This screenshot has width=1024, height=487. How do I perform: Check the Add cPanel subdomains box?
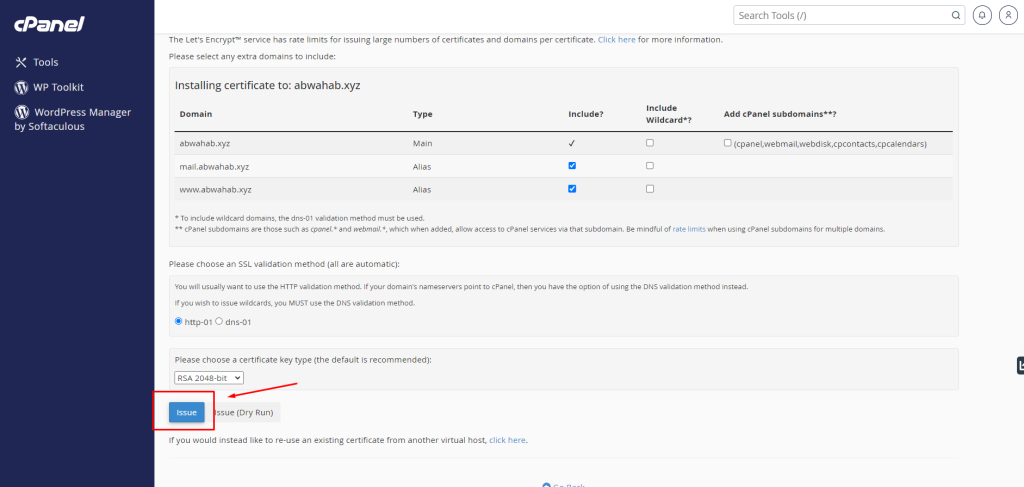pyautogui.click(x=727, y=143)
